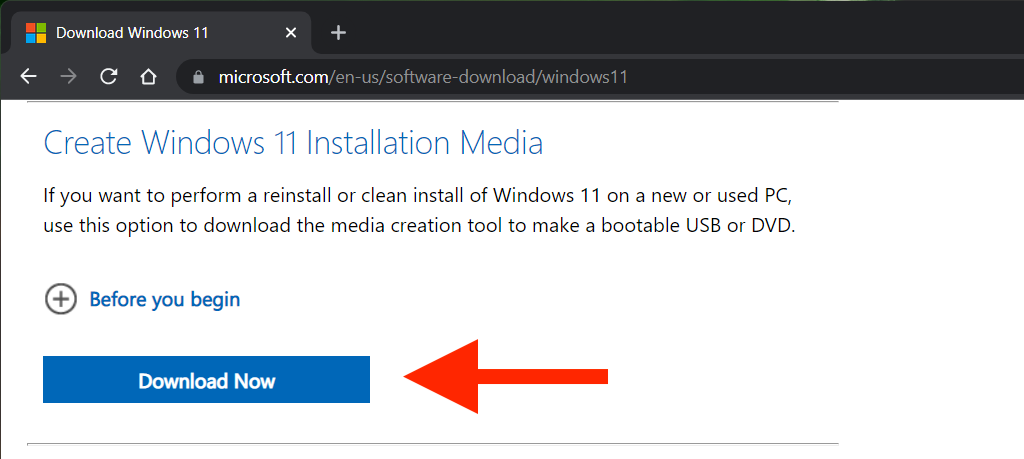Image resolution: width=1024 pixels, height=459 pixels.
Task: Click the microsoft.com domain in the URL
Action: coord(270,77)
